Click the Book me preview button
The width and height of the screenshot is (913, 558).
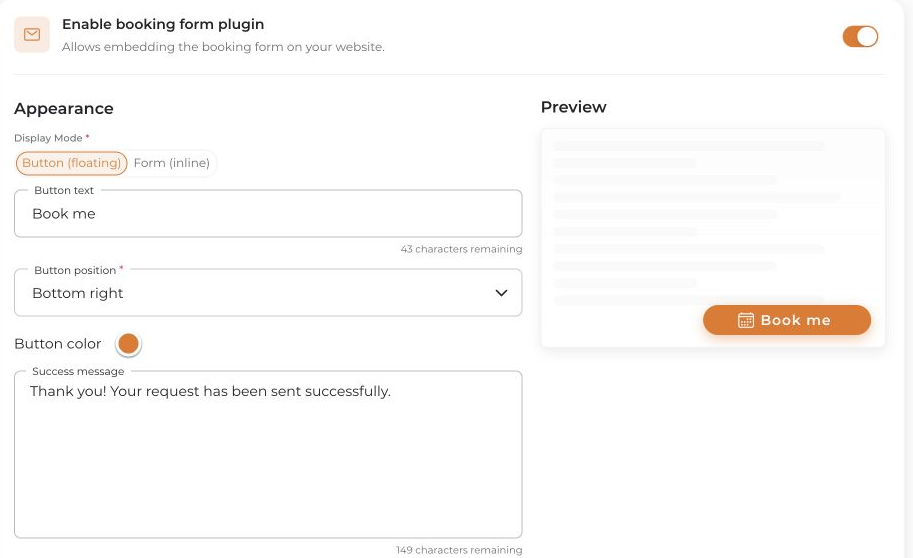(787, 320)
